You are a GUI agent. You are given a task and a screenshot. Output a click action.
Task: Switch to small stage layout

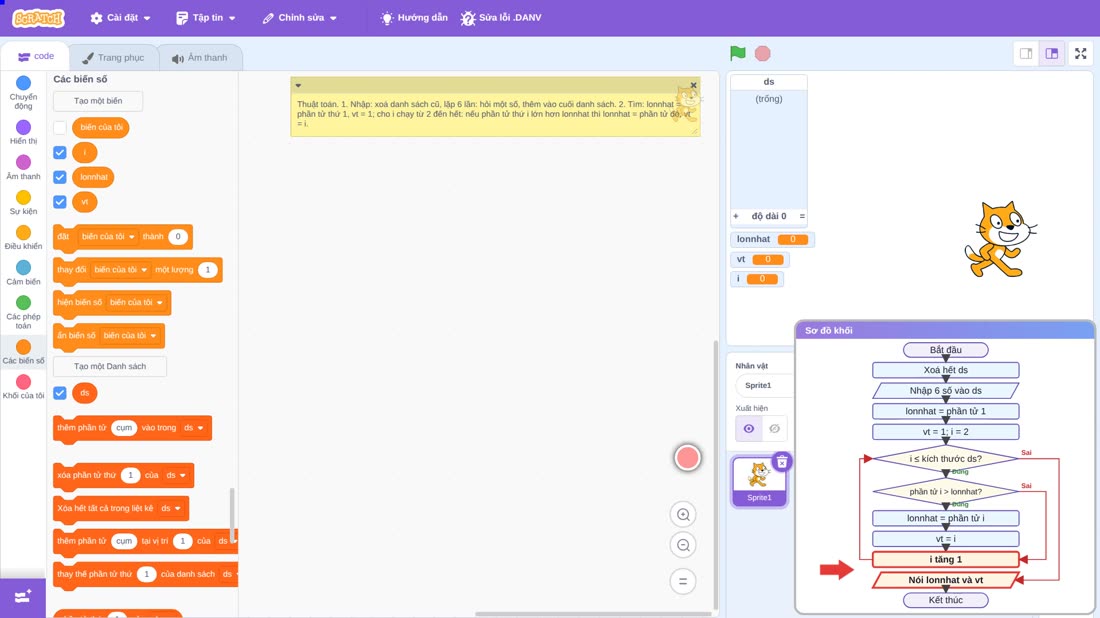pyautogui.click(x=1026, y=53)
